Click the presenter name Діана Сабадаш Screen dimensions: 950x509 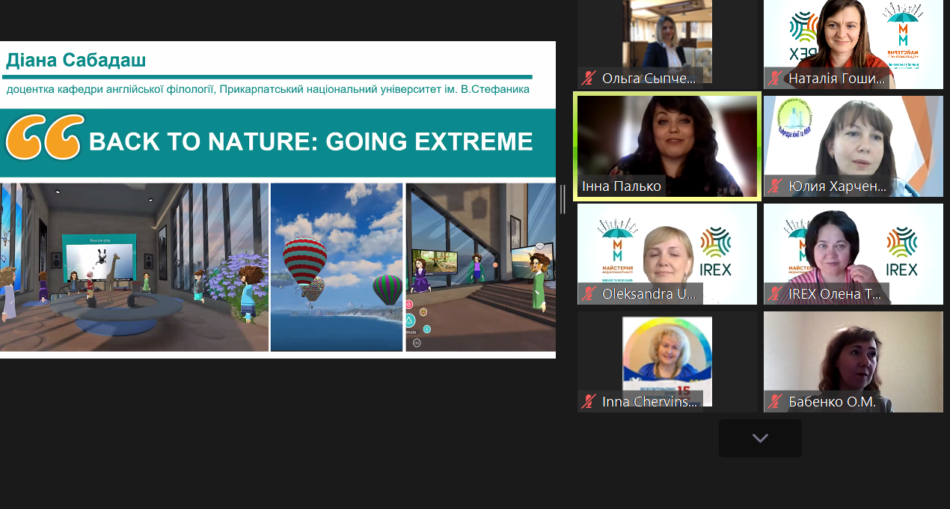click(76, 61)
